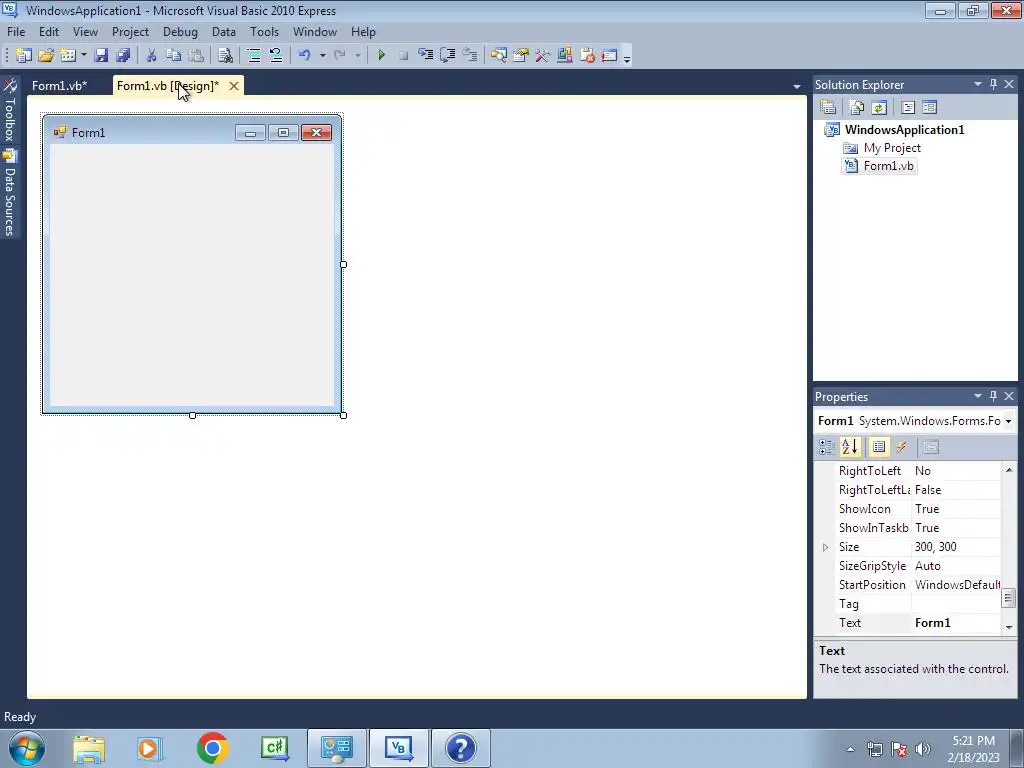Open the active files list dropdown arrow

[x=797, y=86]
